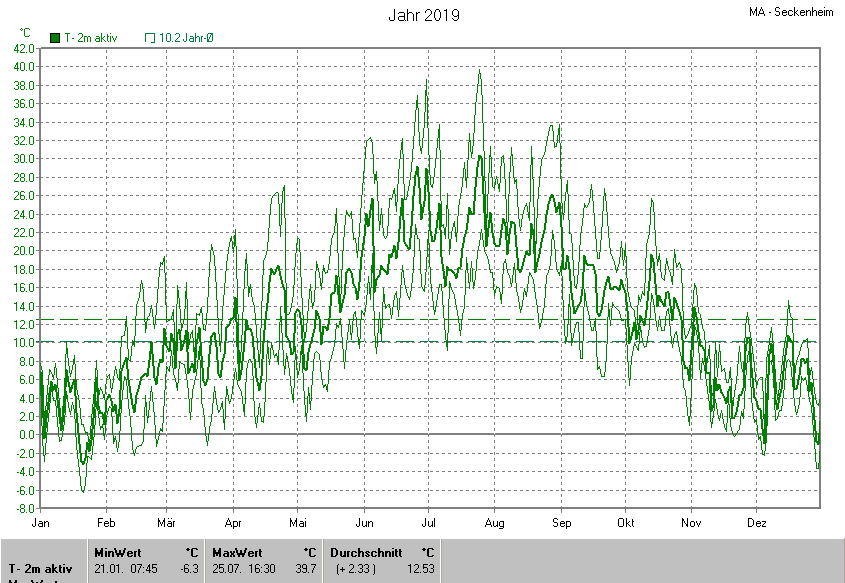Click the '25.07. 16:30' maximum timestamp
The image size is (845, 583).
pyautogui.click(x=243, y=569)
